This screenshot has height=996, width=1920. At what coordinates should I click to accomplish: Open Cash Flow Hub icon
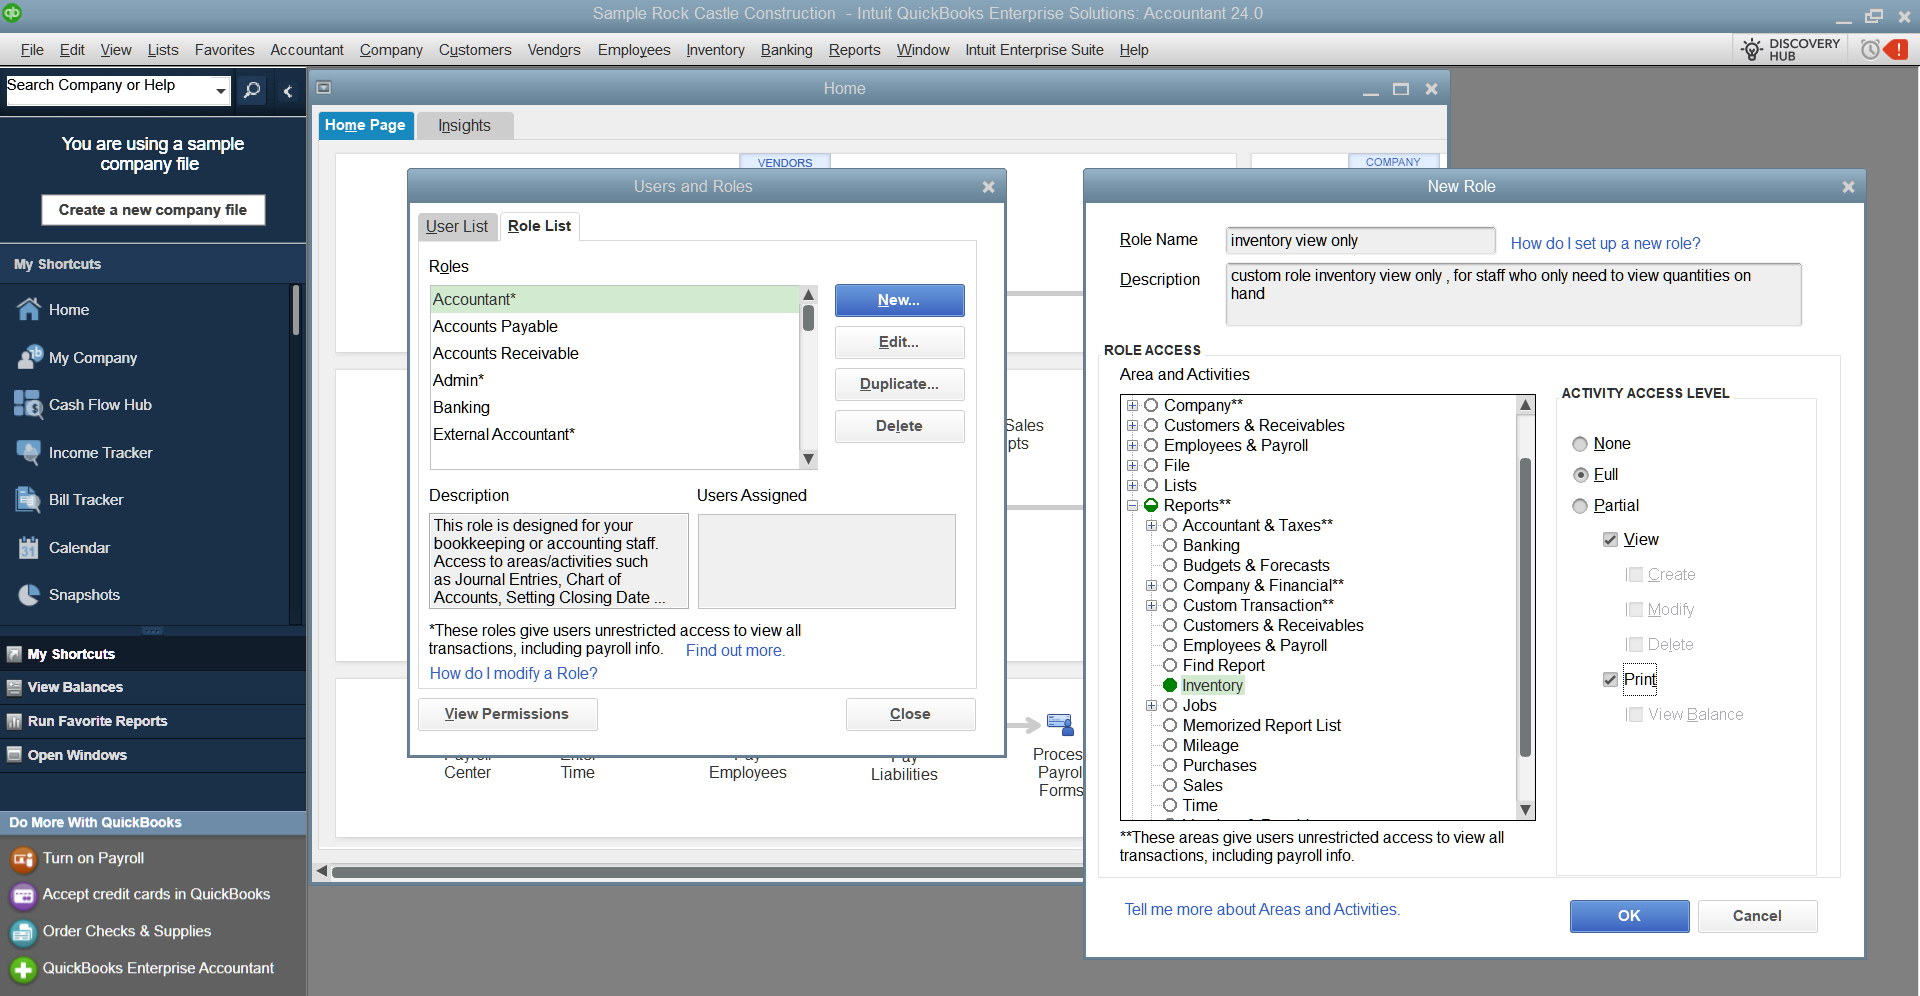[x=28, y=404]
